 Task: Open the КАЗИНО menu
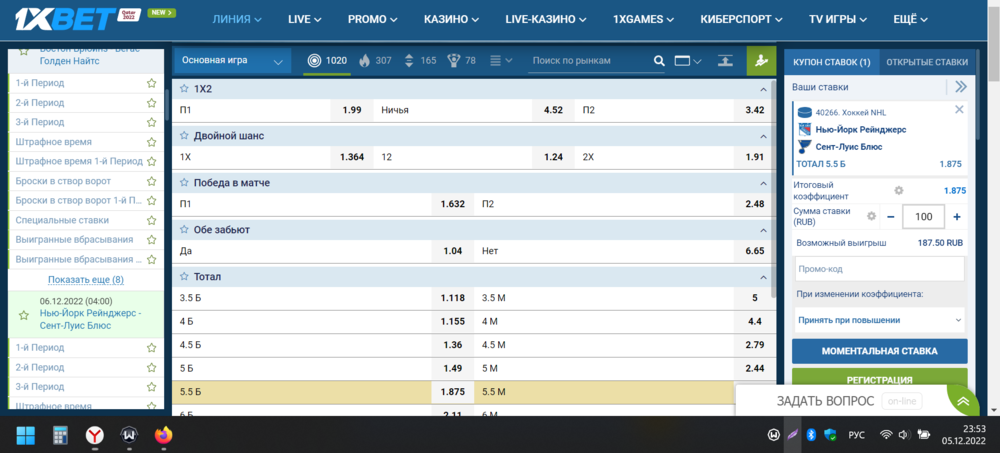pos(452,19)
